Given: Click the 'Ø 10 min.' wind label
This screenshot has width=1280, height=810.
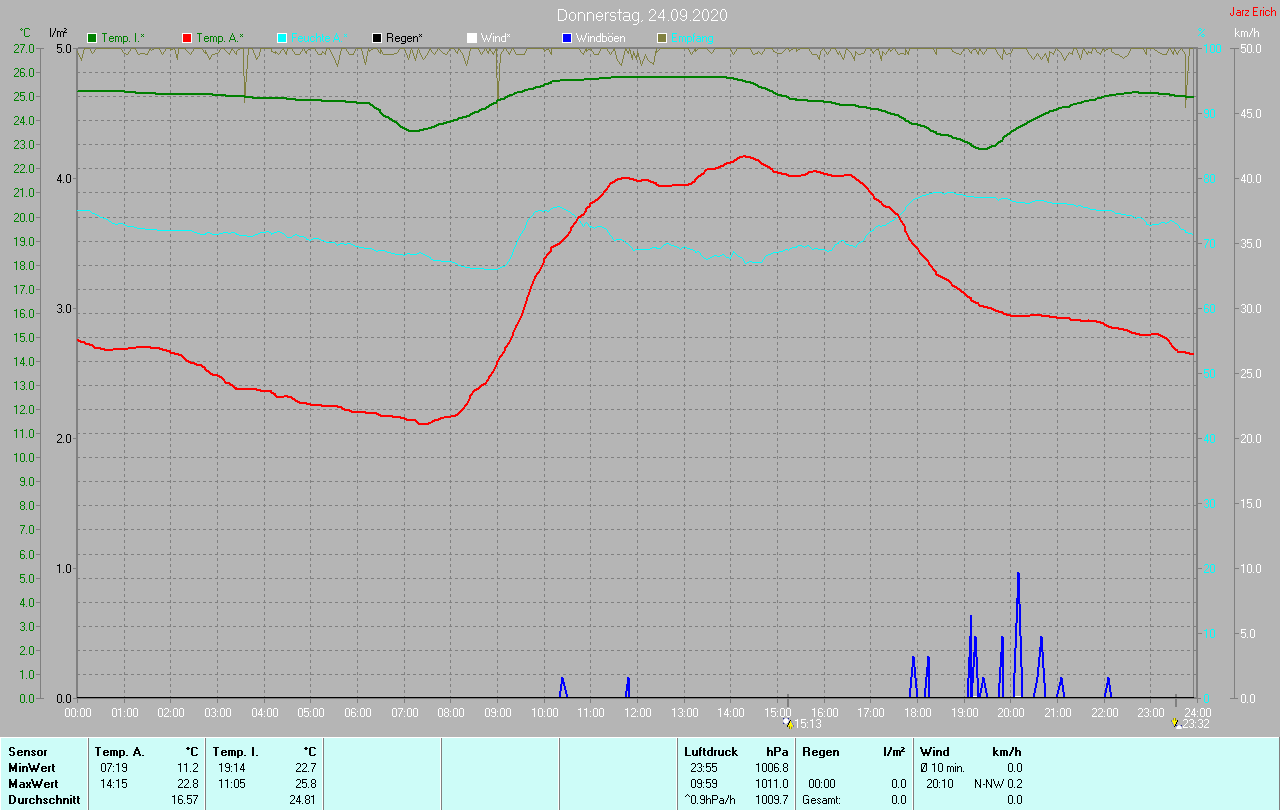Looking at the screenshot, I should [x=944, y=768].
